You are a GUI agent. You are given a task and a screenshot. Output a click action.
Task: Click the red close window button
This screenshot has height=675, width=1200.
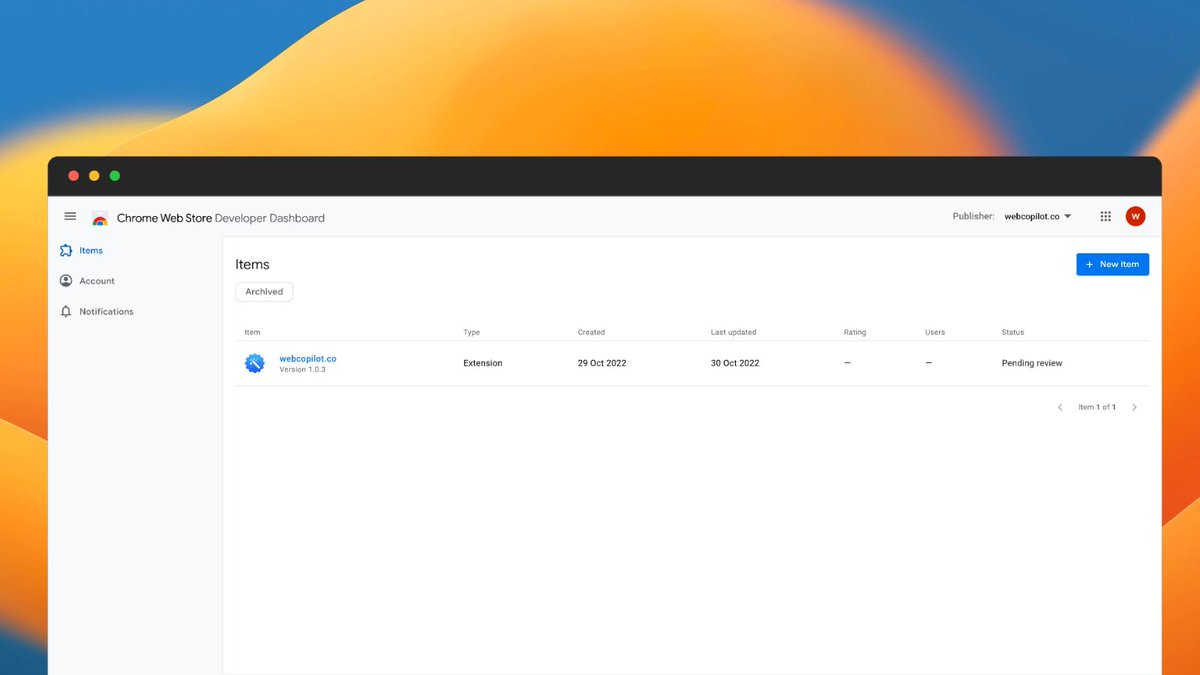[x=73, y=176]
